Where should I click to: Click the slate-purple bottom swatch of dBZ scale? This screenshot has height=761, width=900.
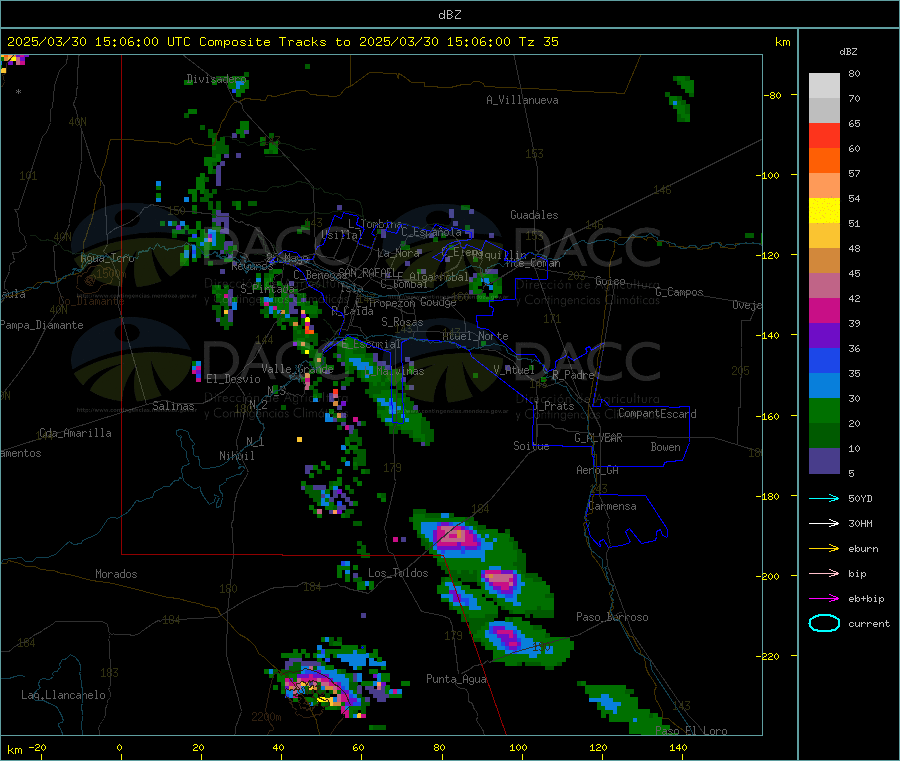click(x=824, y=461)
